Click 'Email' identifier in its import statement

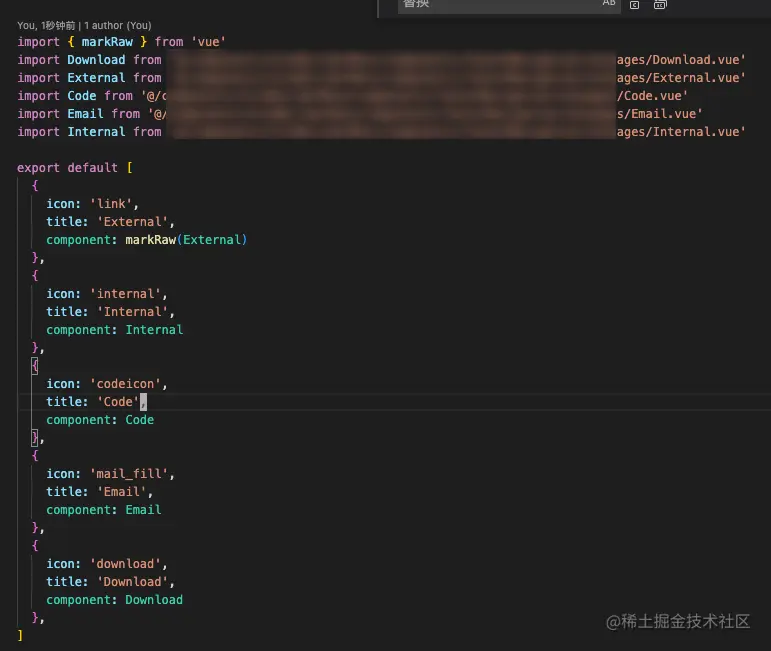(x=85, y=114)
